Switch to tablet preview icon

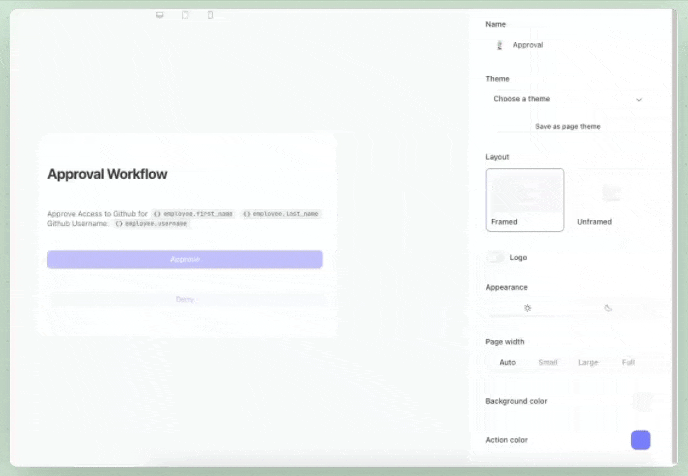pos(185,15)
